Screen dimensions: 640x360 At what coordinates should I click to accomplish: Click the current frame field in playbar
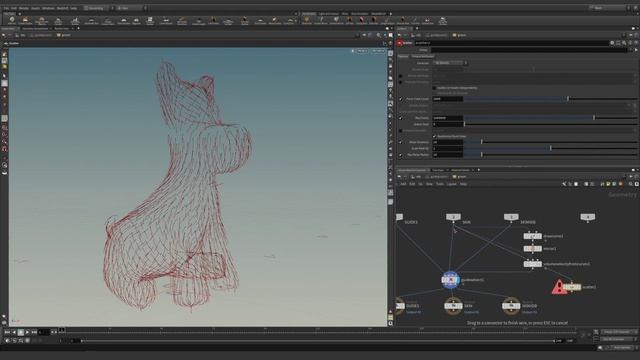(44, 332)
